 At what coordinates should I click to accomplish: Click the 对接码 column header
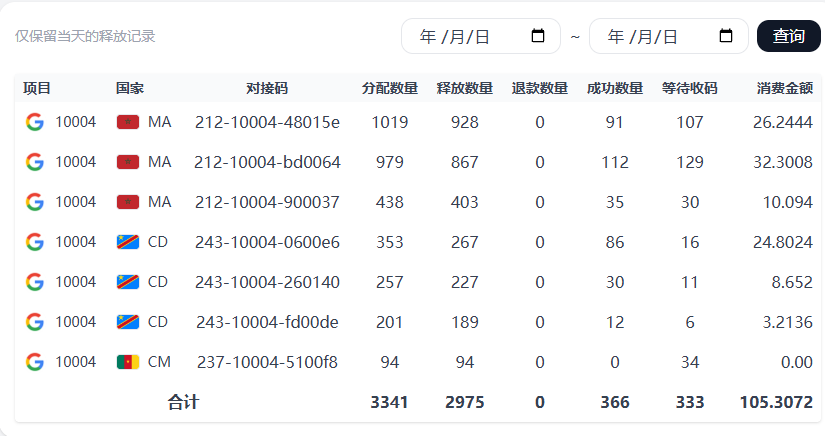pos(267,88)
